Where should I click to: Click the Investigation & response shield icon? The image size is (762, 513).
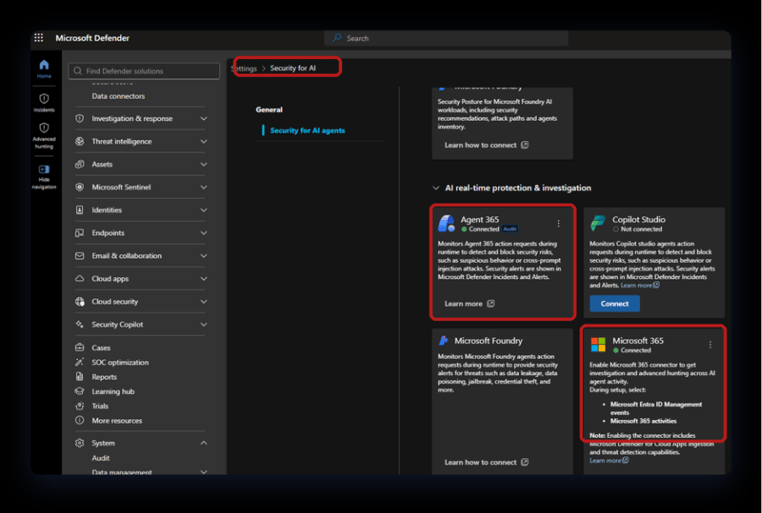point(80,119)
